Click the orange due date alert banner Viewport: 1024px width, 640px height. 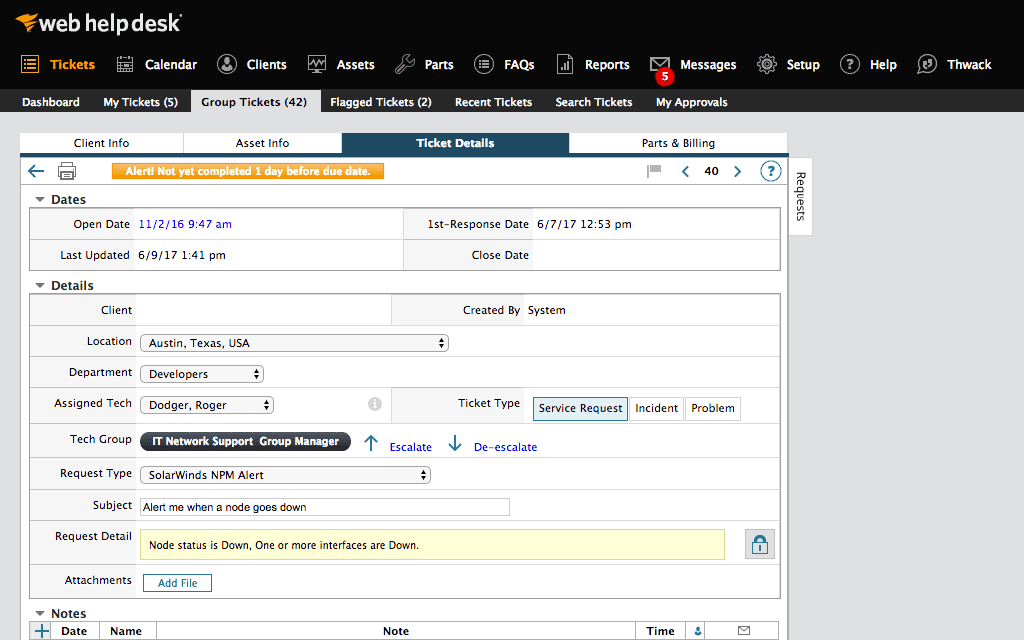click(x=248, y=171)
